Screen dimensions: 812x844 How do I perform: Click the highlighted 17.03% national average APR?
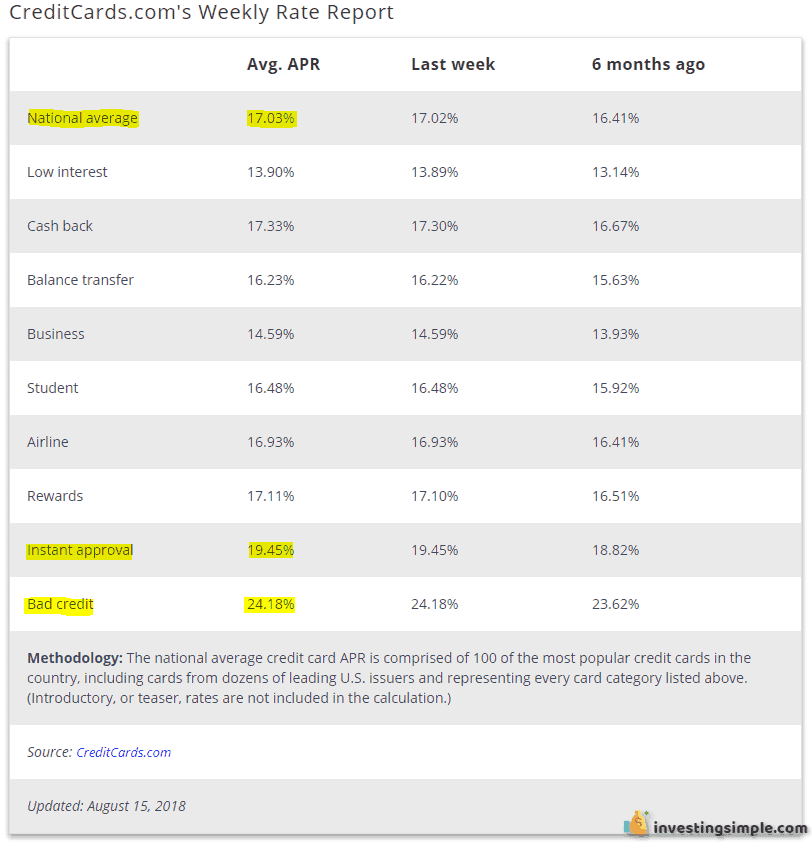point(271,118)
